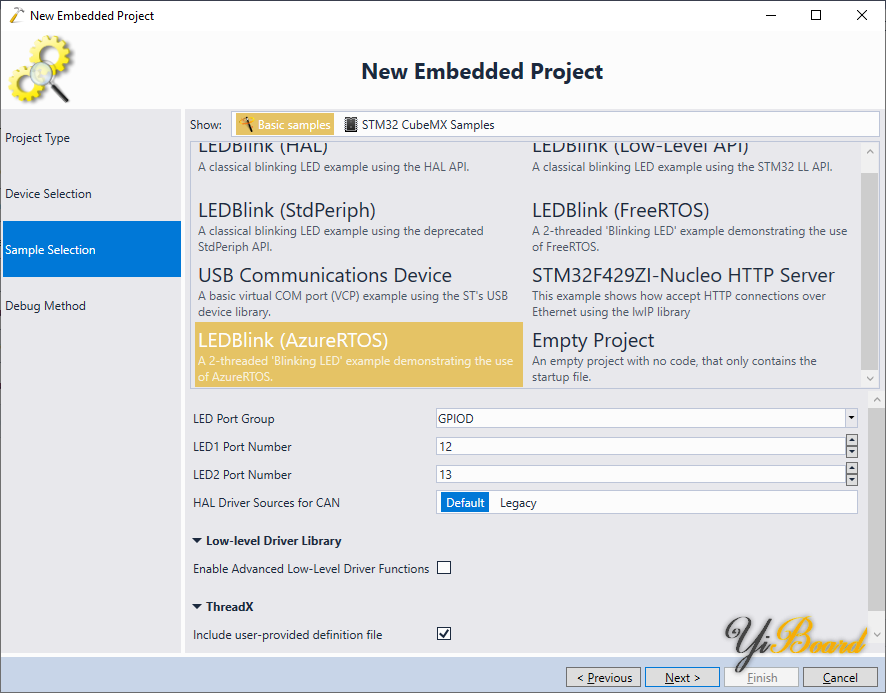The image size is (886, 693).
Task: Collapse the Low-level Driver Library section
Action: click(x=197, y=541)
